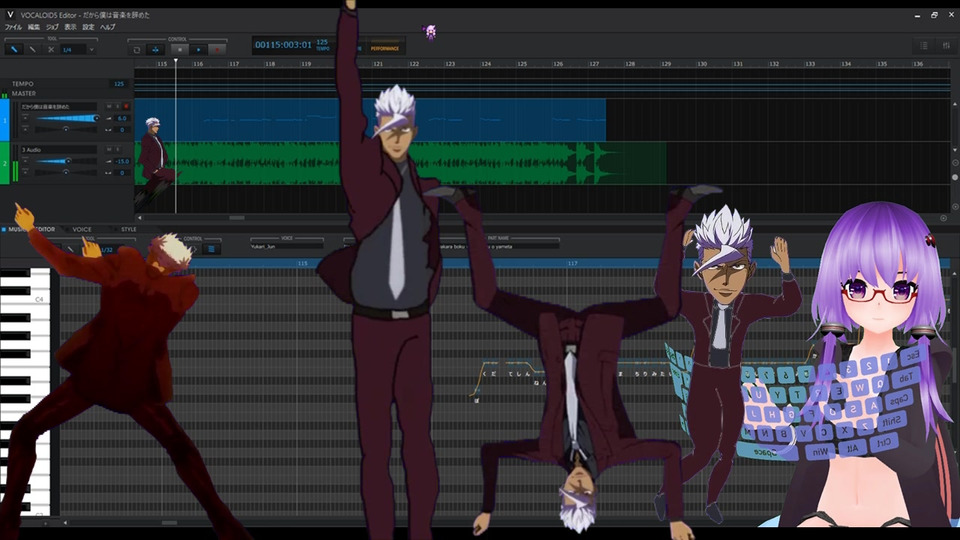Select the blue vocal part on track 1
The height and width of the screenshot is (540, 960).
(370, 120)
